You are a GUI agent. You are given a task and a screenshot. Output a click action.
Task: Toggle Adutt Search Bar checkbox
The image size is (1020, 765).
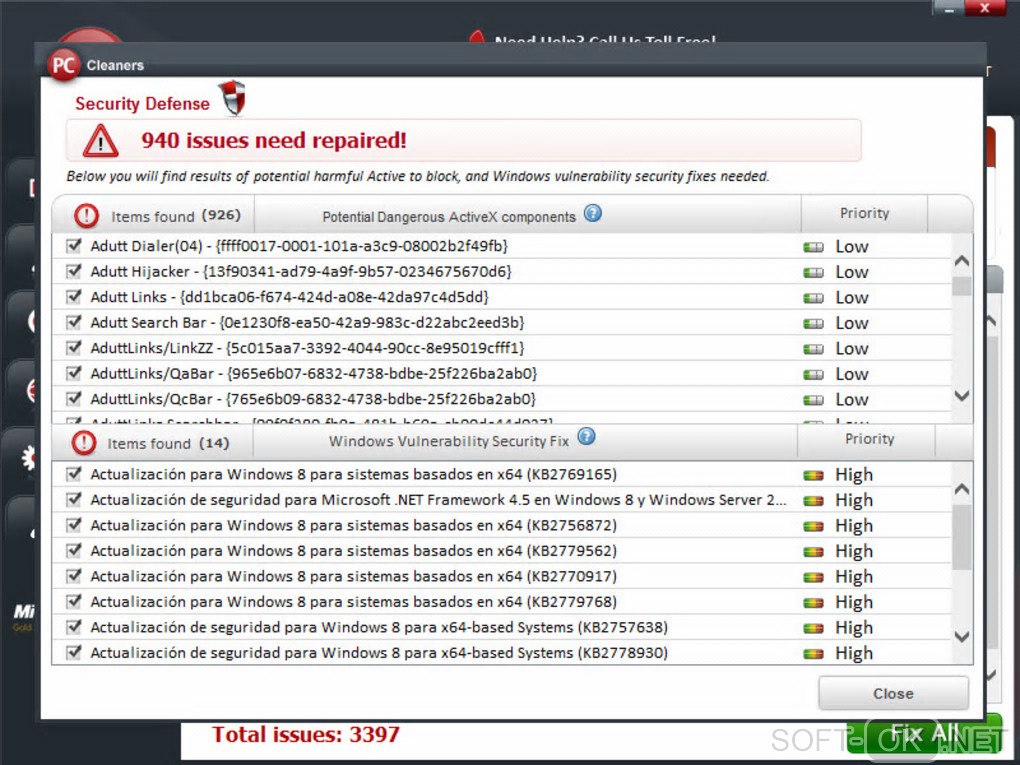tap(74, 321)
